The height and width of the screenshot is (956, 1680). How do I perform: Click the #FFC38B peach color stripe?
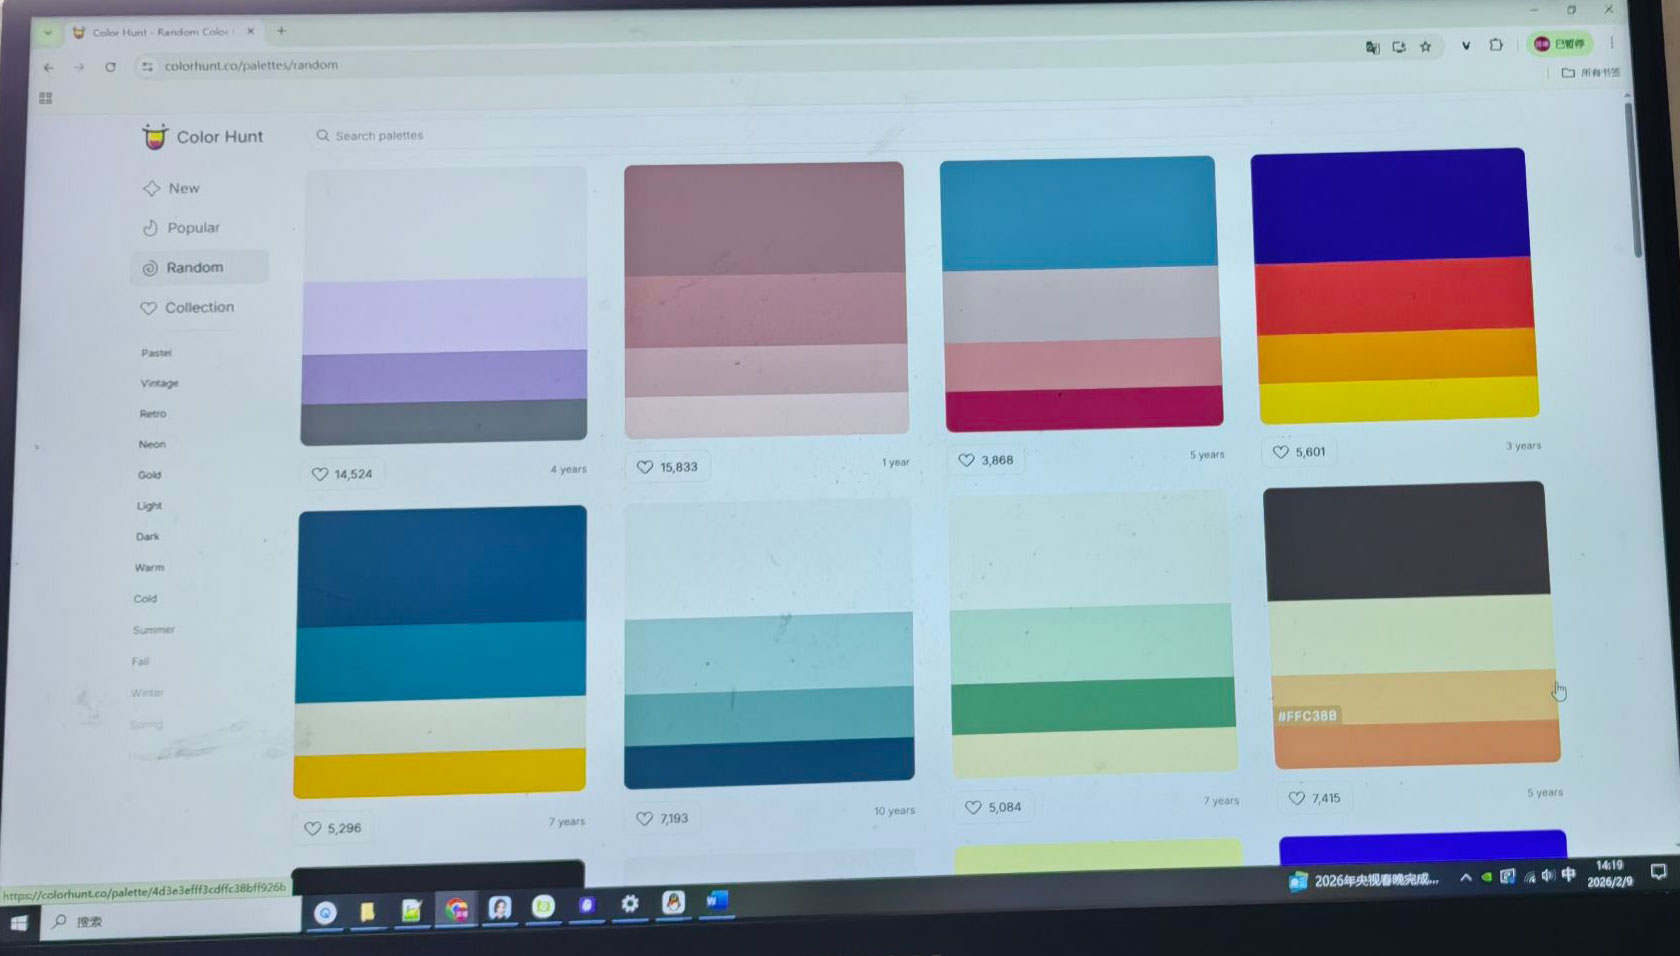click(1415, 697)
